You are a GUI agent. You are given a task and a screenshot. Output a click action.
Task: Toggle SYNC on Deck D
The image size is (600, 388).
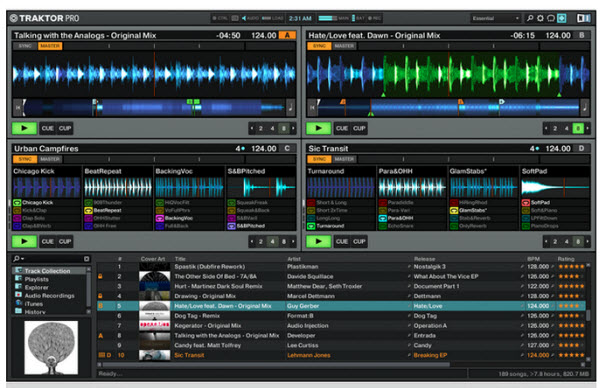click(319, 159)
